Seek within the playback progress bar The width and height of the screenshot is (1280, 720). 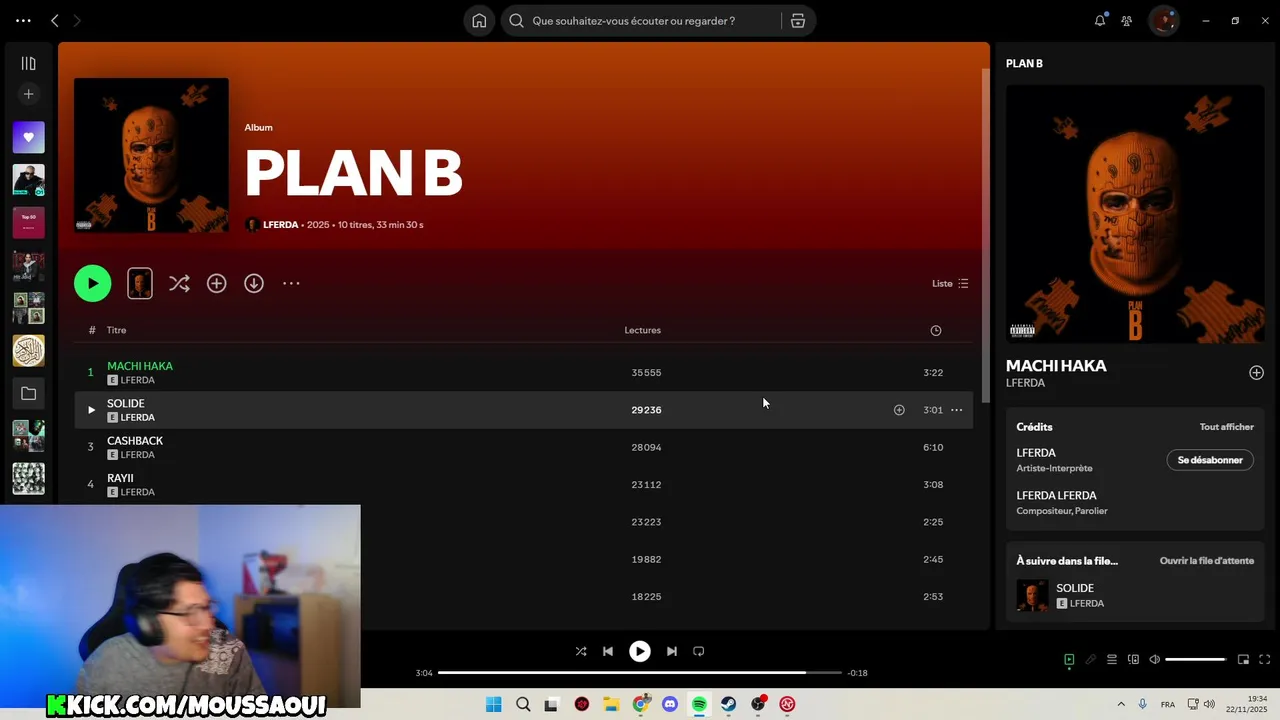coord(640,673)
